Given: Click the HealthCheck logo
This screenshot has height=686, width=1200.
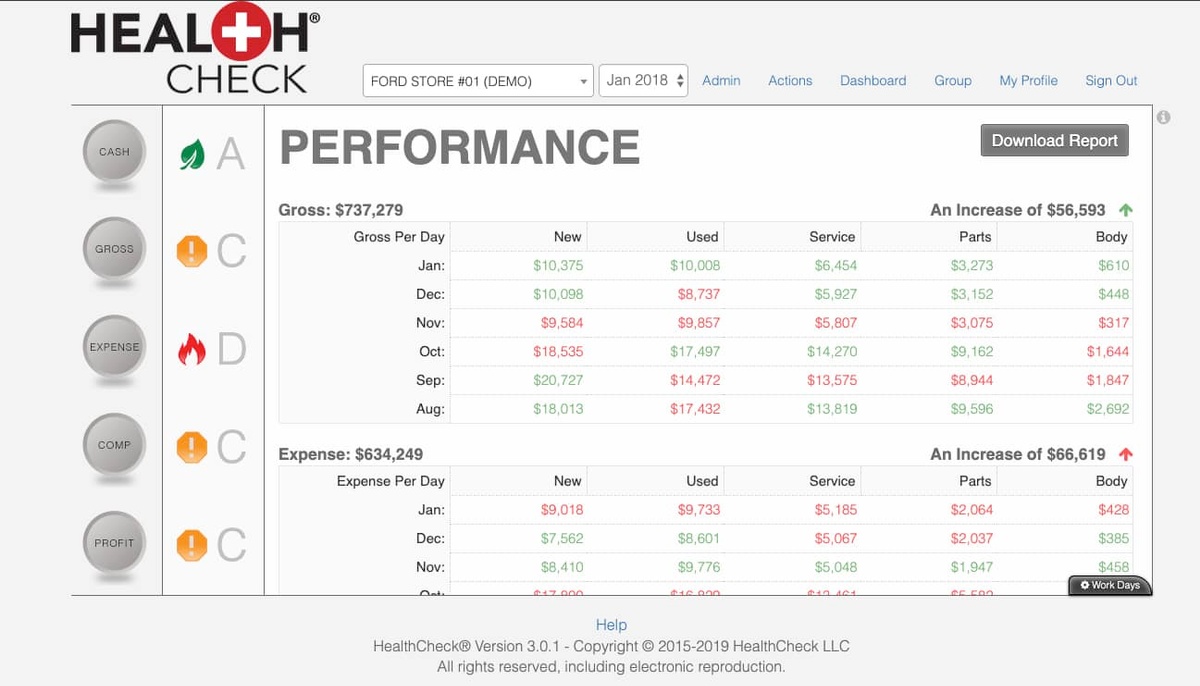Looking at the screenshot, I should (x=189, y=53).
